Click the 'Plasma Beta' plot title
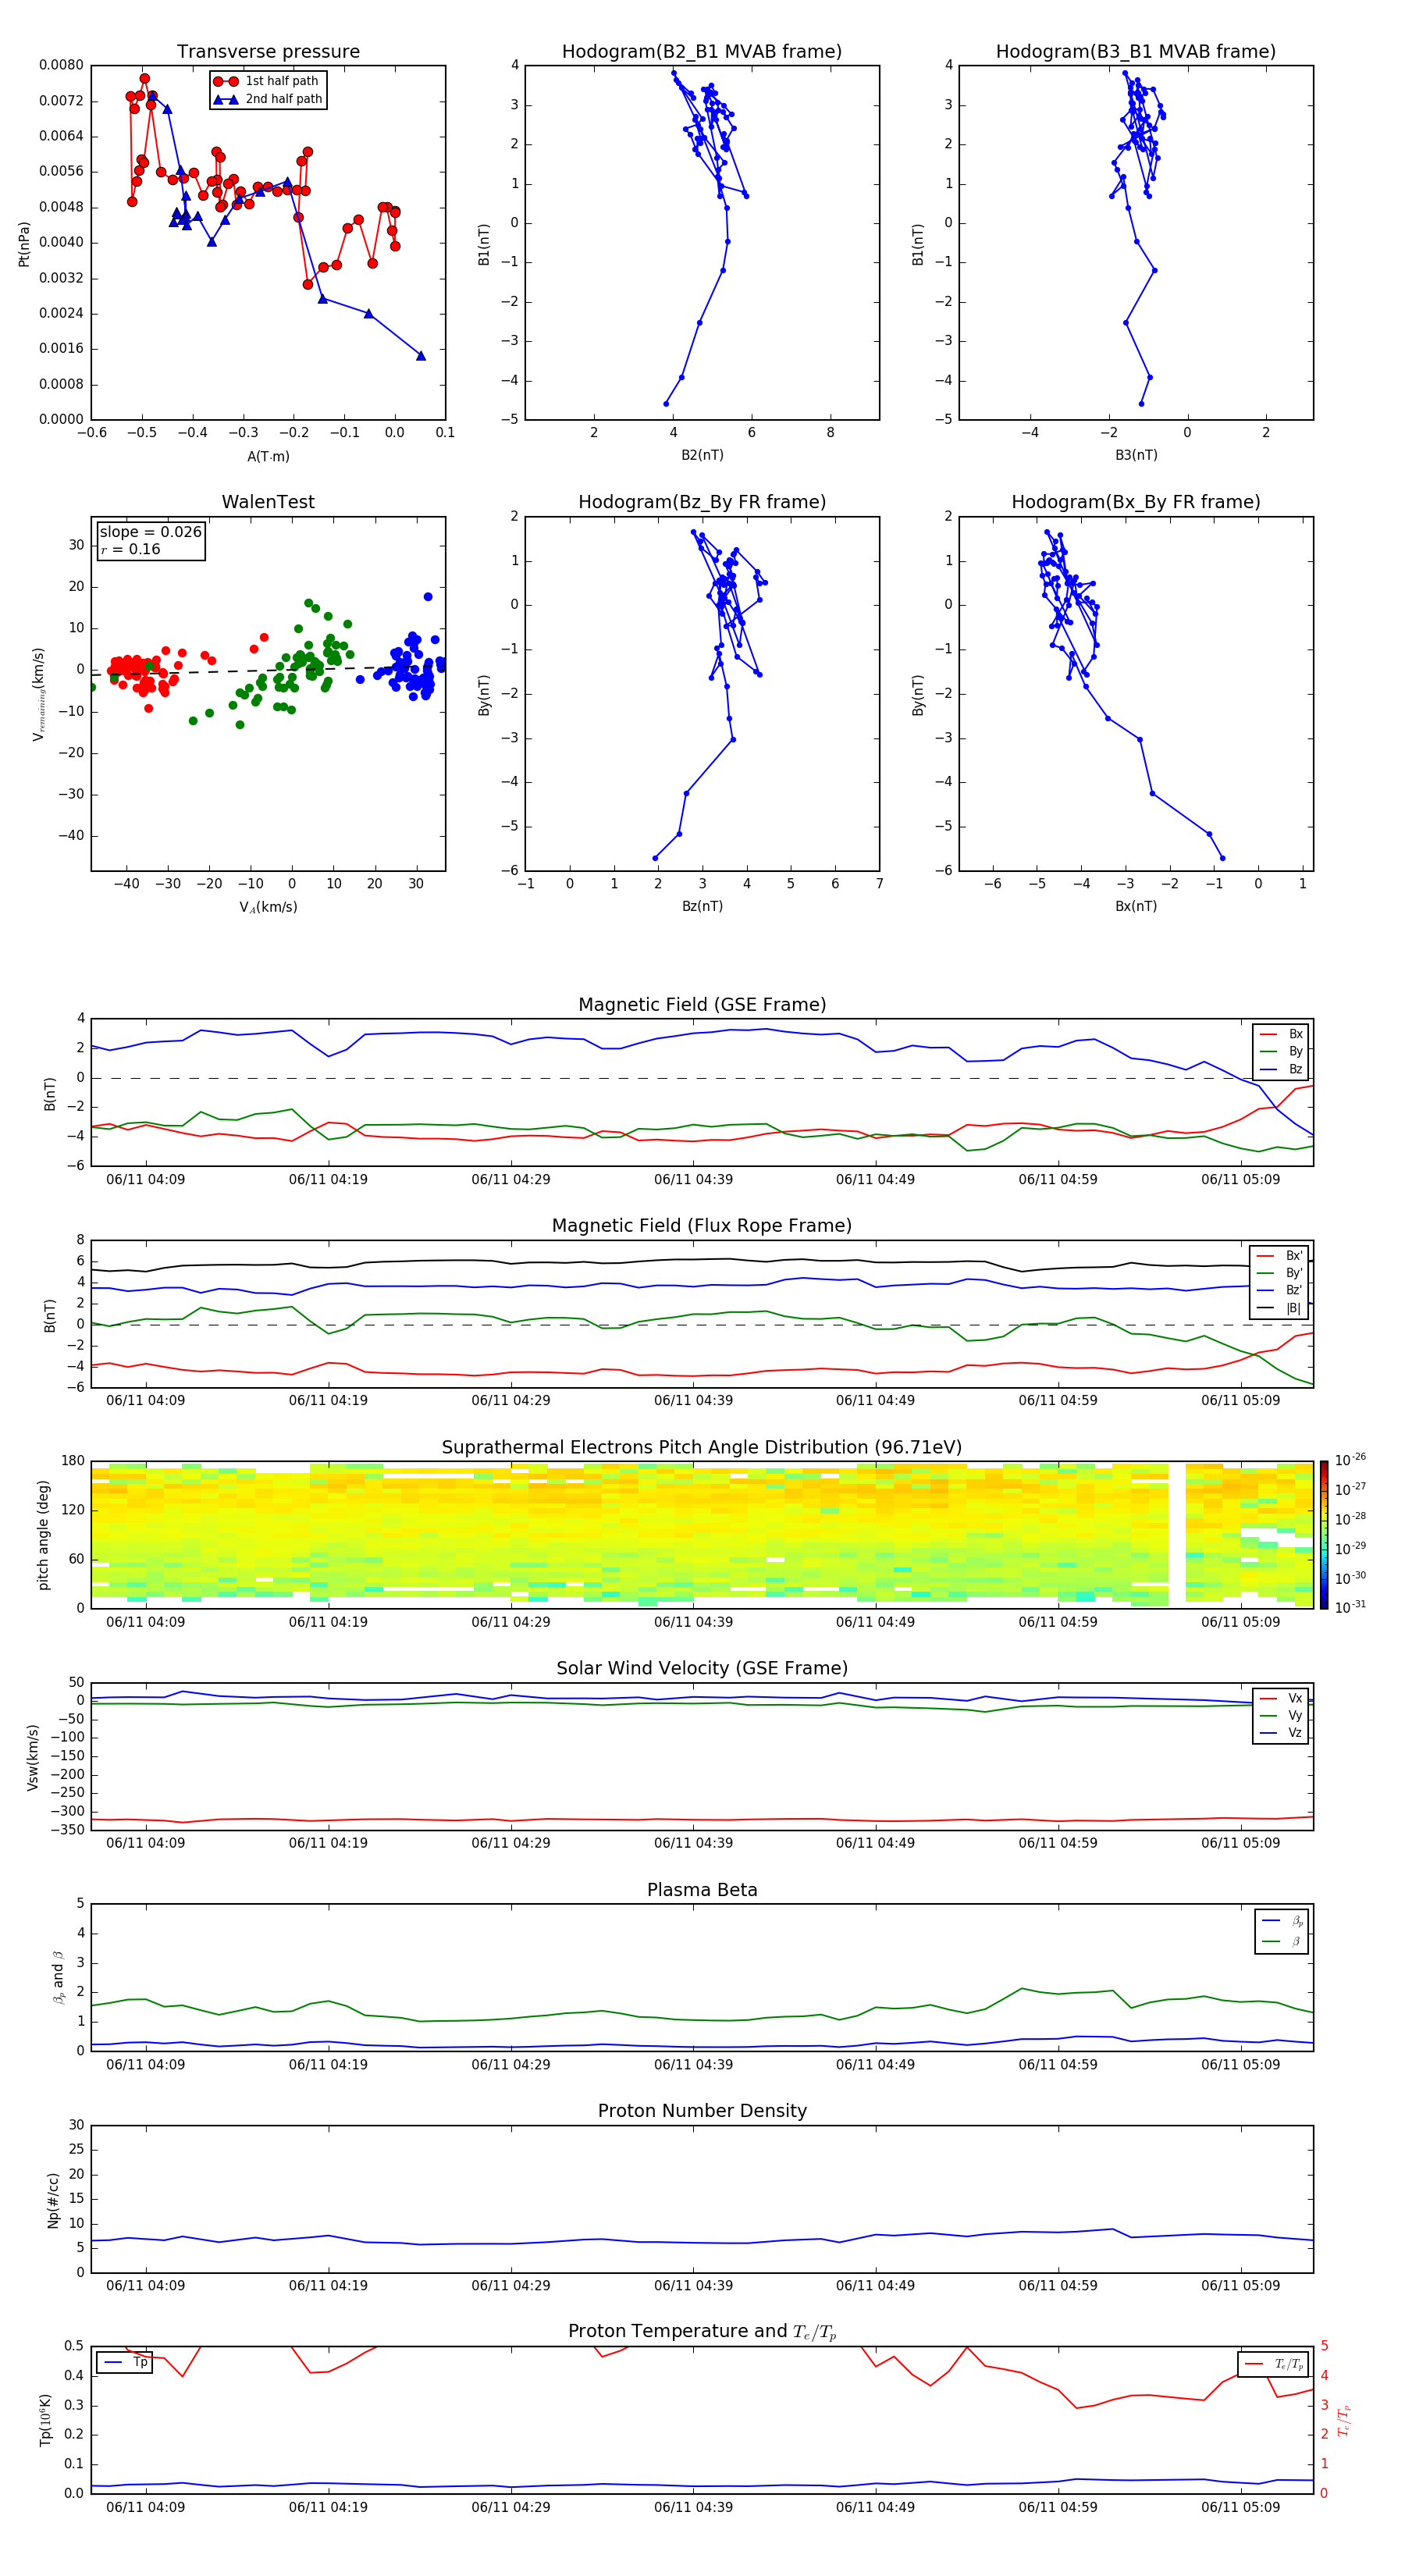 [702, 1891]
